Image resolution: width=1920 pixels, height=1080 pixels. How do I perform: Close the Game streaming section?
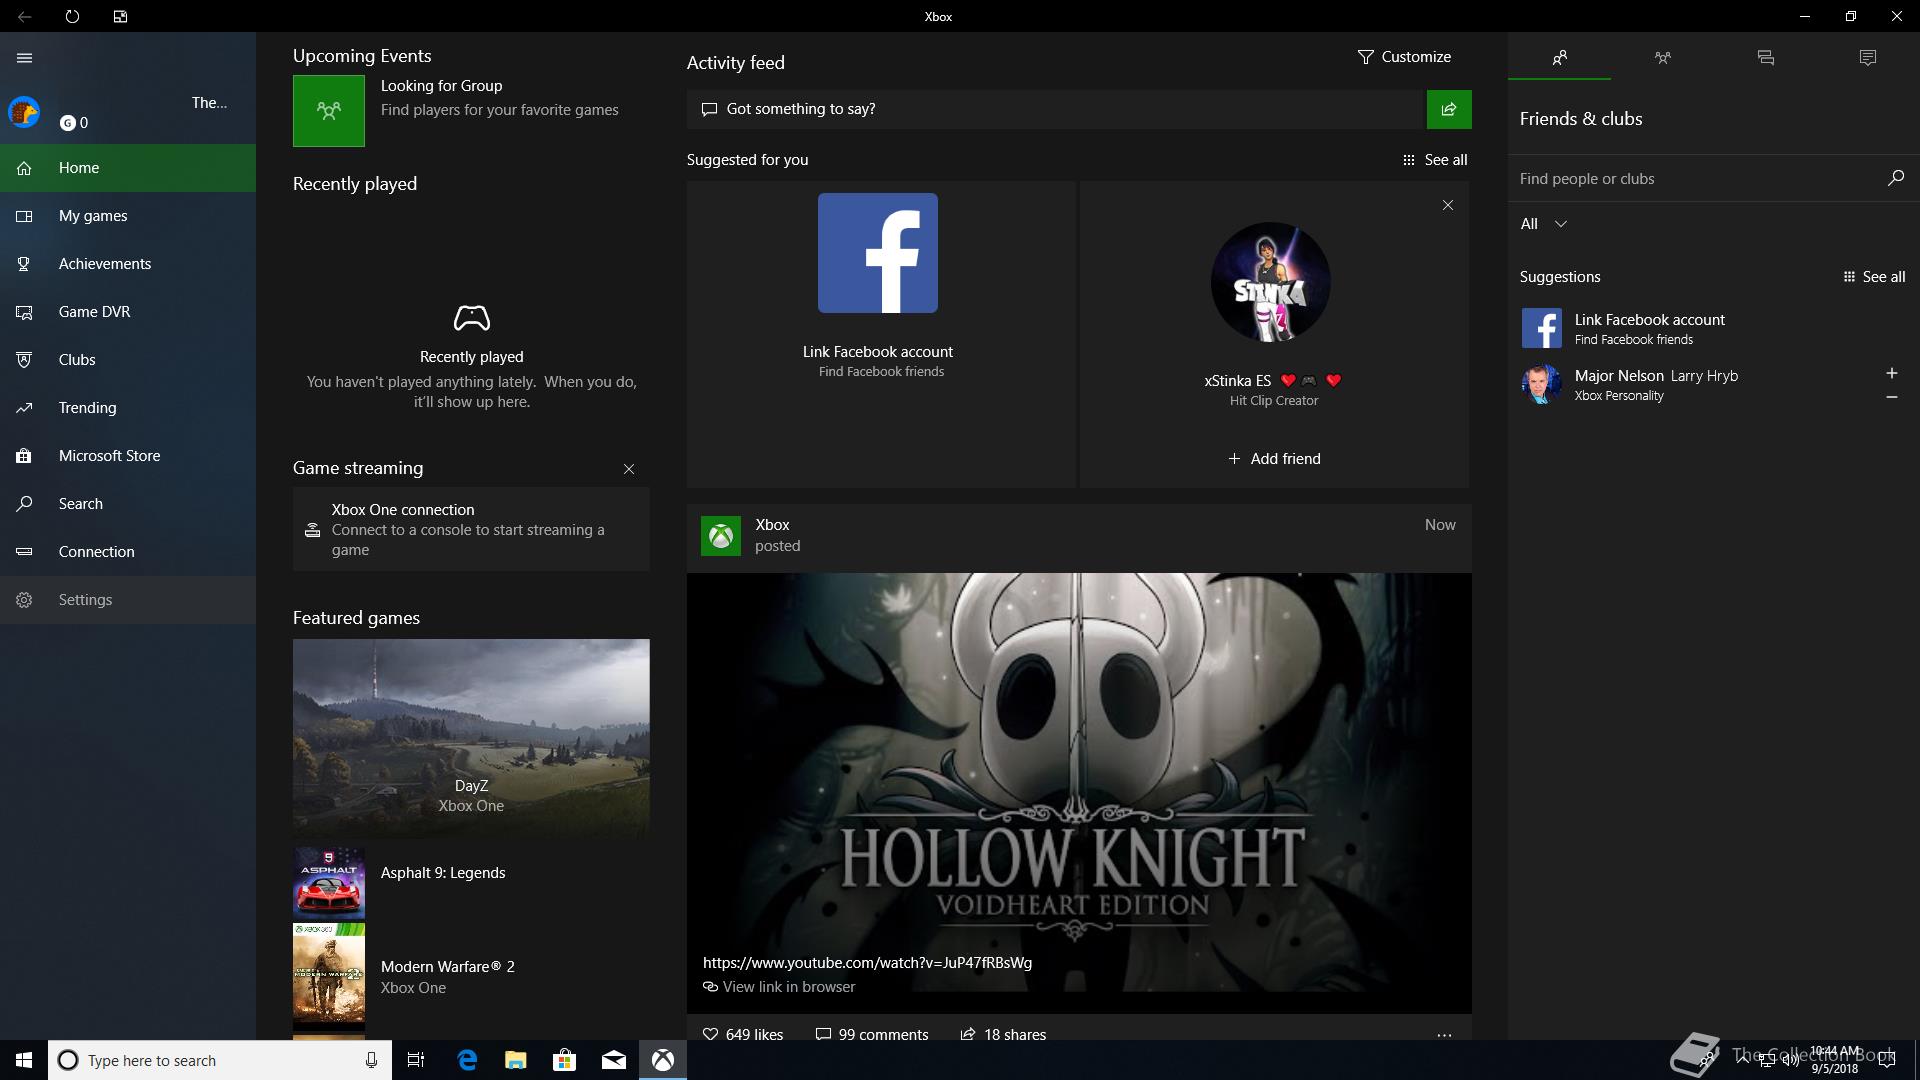pyautogui.click(x=629, y=469)
